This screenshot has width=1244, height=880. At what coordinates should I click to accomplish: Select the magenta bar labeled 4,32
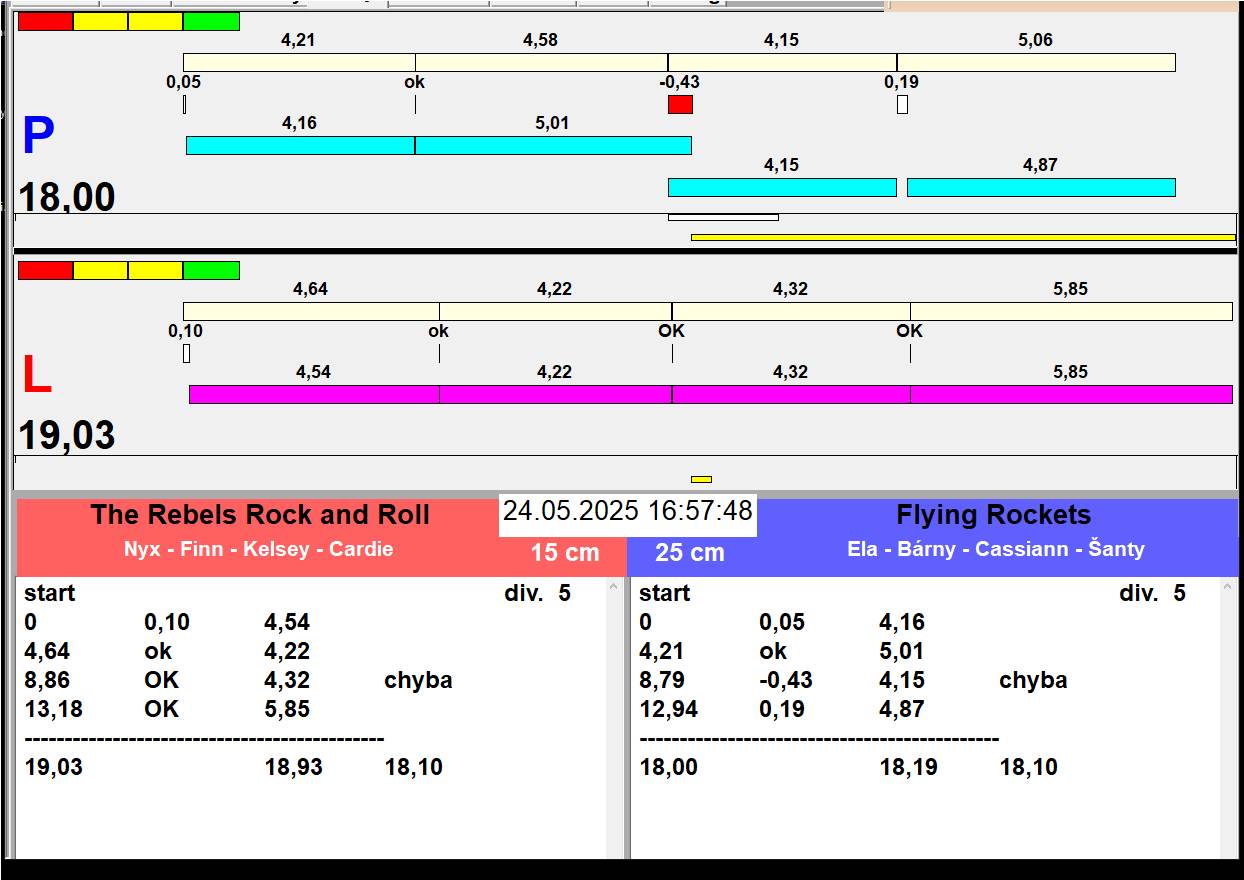791,394
